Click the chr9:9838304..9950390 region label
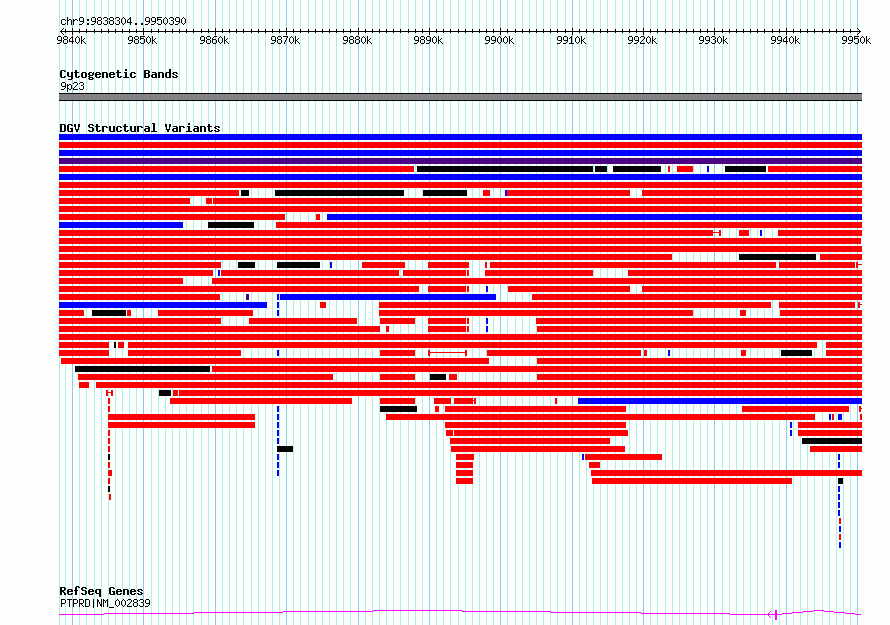 pyautogui.click(x=123, y=22)
